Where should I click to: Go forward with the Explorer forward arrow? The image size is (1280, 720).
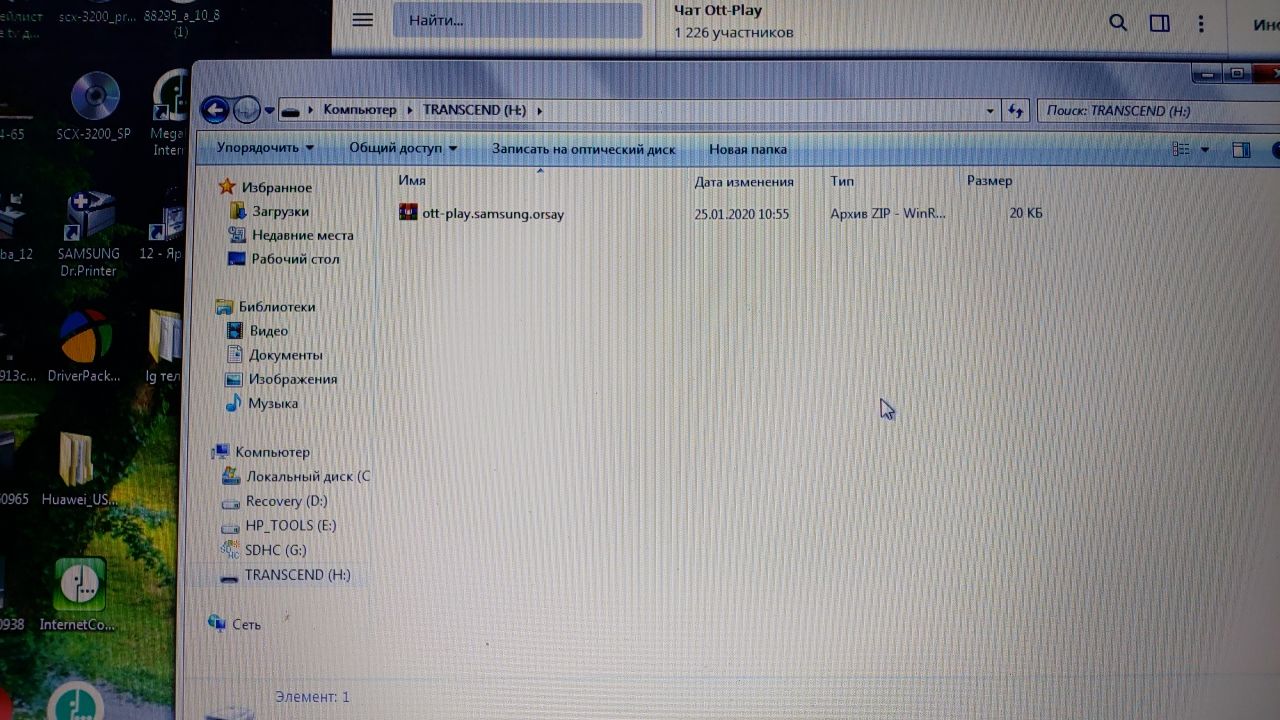[x=246, y=110]
